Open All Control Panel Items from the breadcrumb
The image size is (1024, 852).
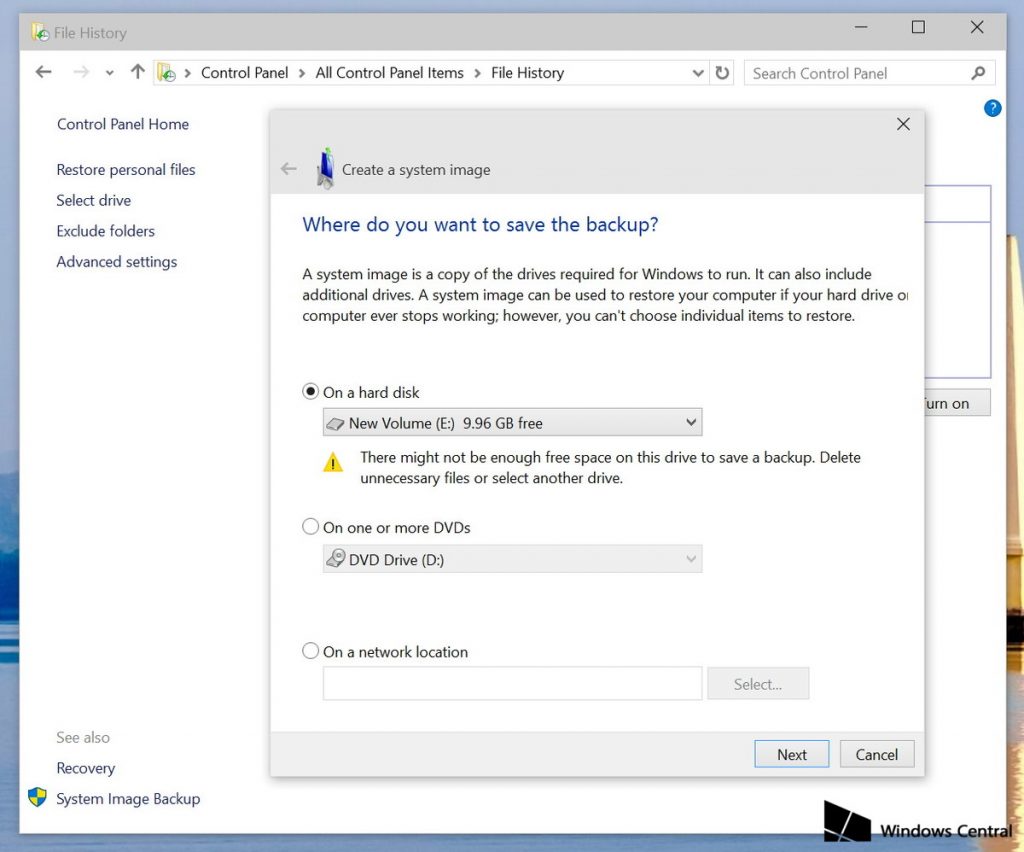390,72
